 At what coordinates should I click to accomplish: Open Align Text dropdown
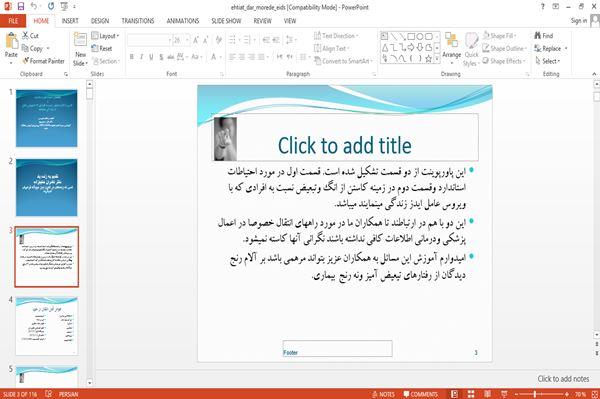point(331,48)
